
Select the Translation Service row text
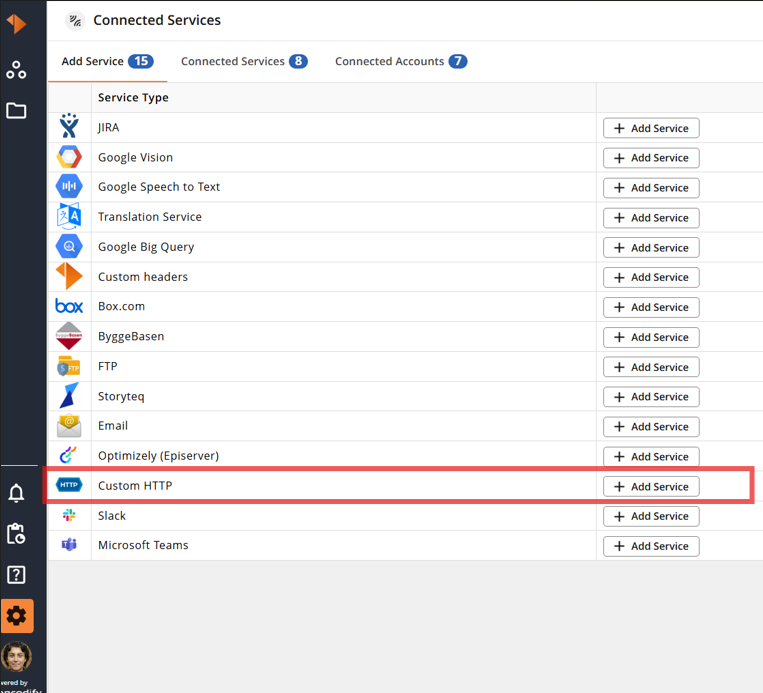click(149, 217)
